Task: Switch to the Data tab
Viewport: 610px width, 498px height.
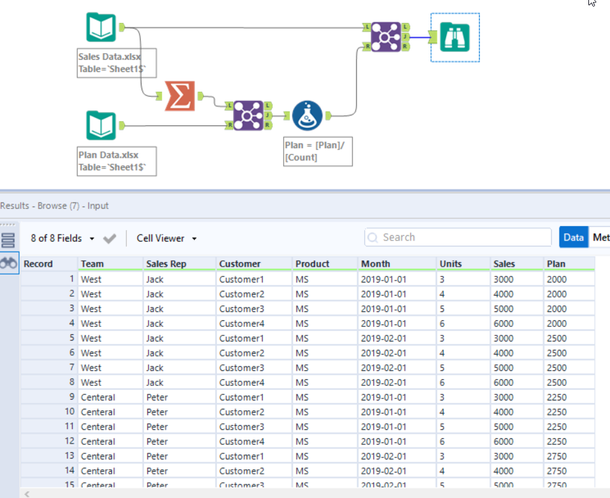Action: (573, 237)
